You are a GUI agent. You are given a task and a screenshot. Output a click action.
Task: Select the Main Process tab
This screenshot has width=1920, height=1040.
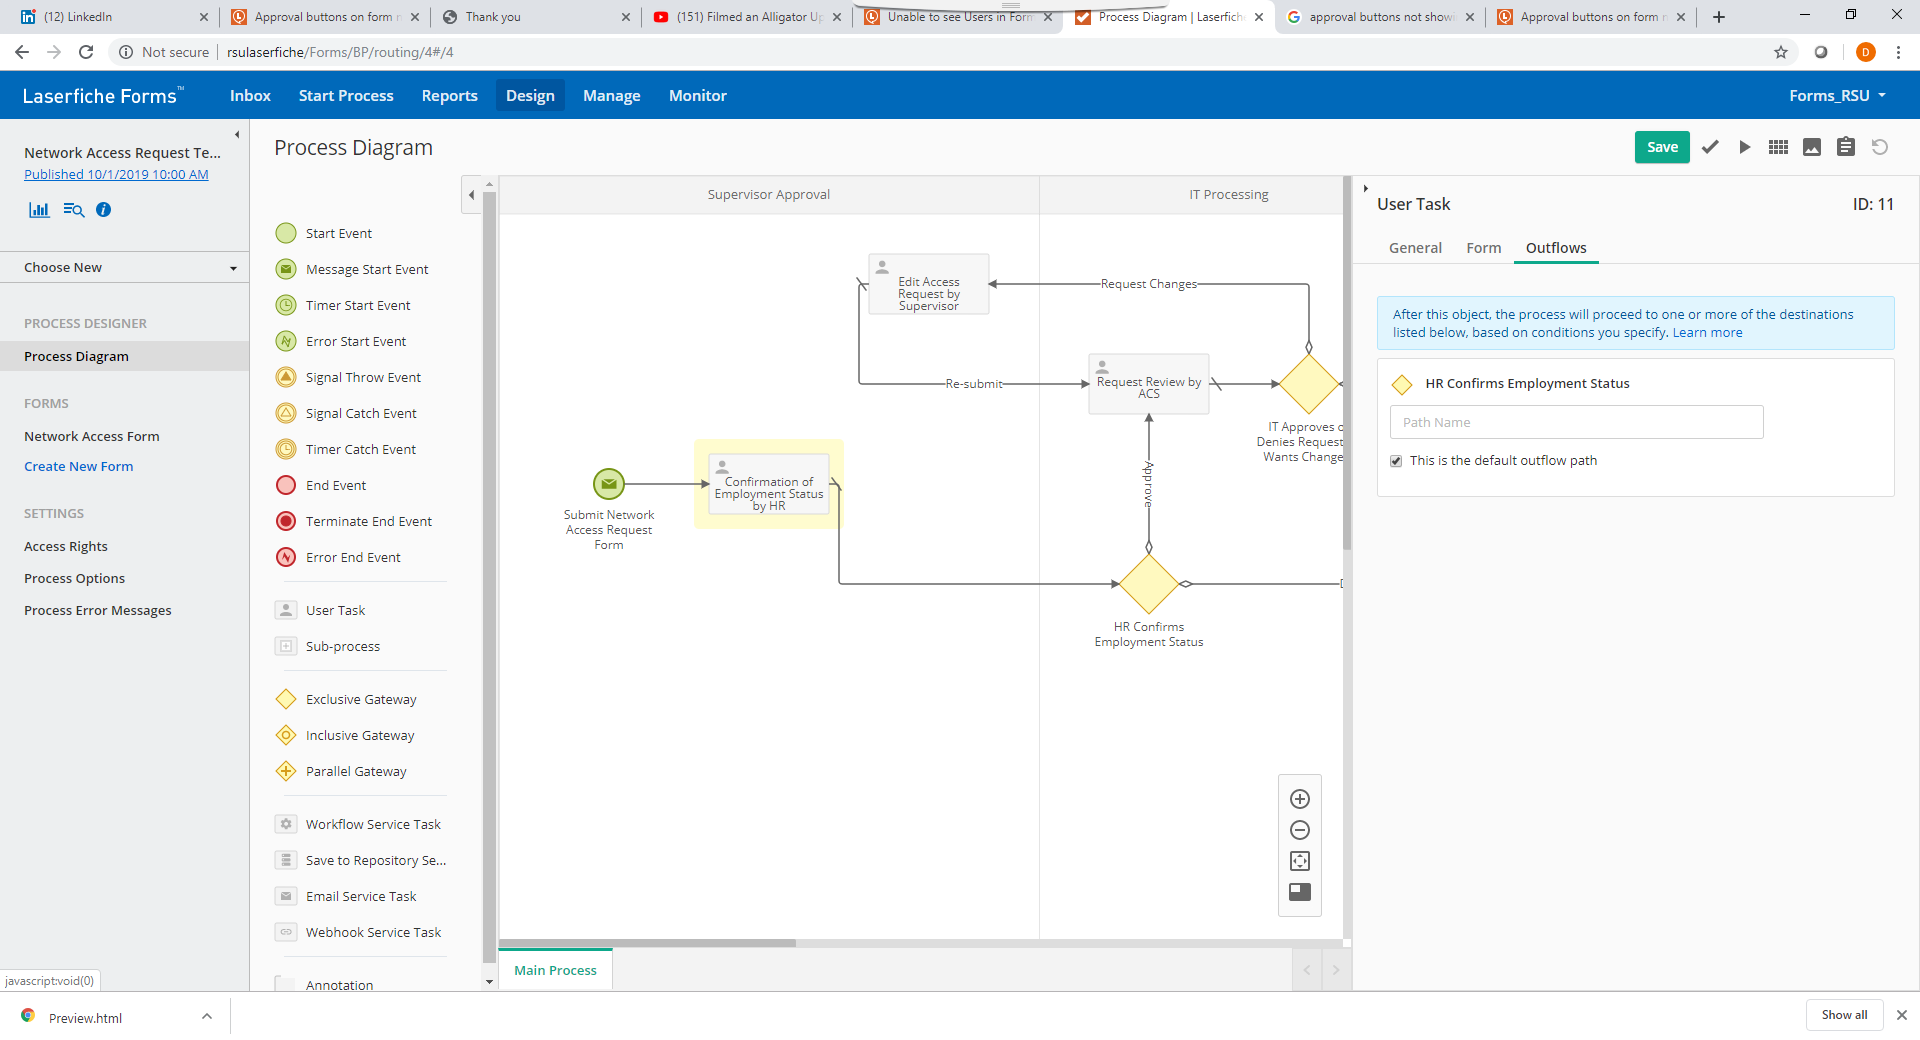(555, 970)
